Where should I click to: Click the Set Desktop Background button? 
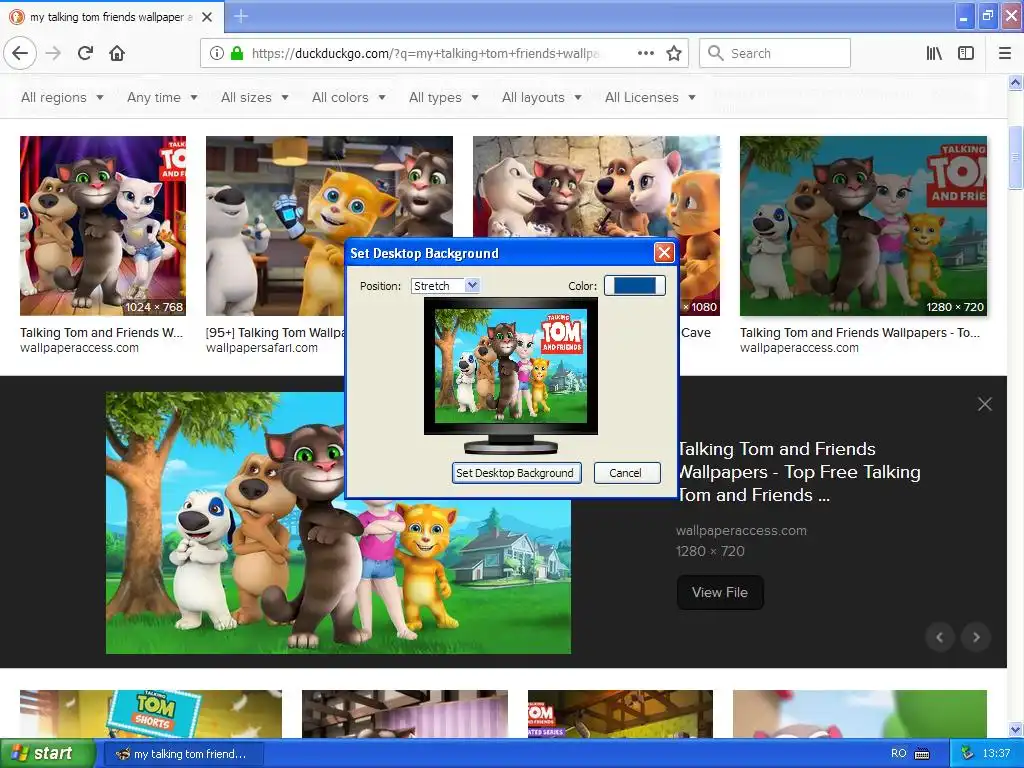click(x=516, y=473)
